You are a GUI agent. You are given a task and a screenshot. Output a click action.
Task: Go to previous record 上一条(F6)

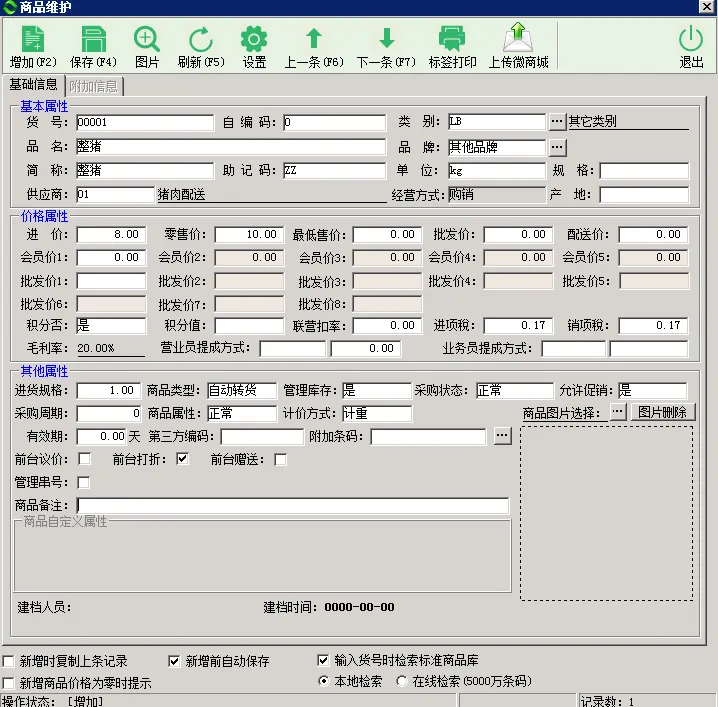(x=314, y=47)
